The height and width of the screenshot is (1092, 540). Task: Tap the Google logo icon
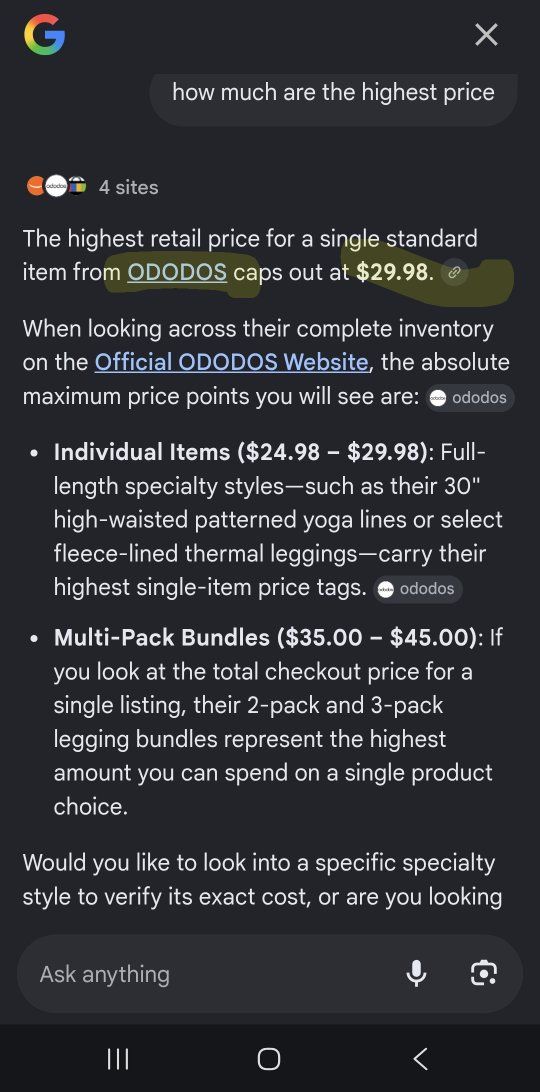[44, 36]
